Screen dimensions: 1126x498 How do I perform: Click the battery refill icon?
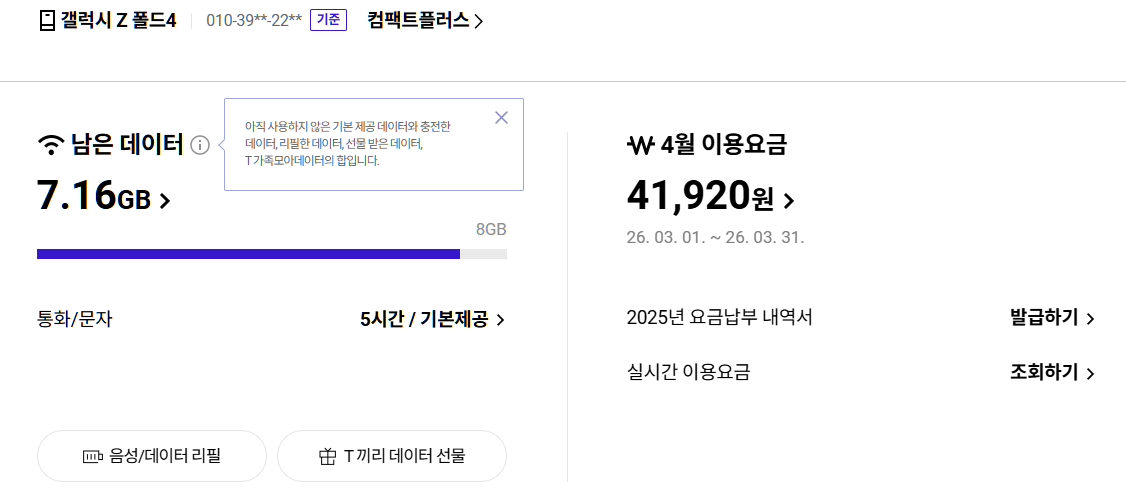[93, 457]
